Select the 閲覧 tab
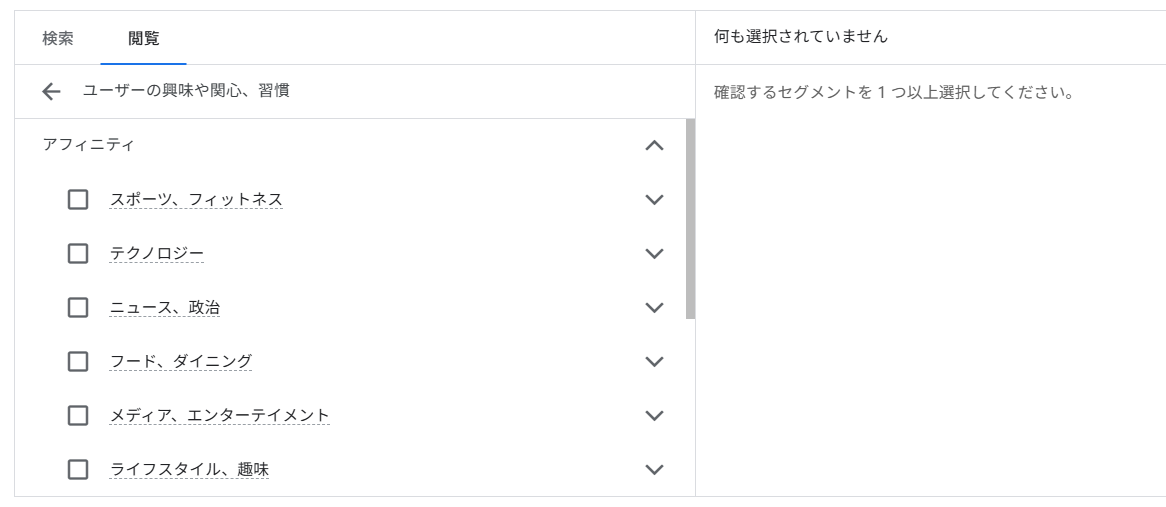 (x=143, y=38)
